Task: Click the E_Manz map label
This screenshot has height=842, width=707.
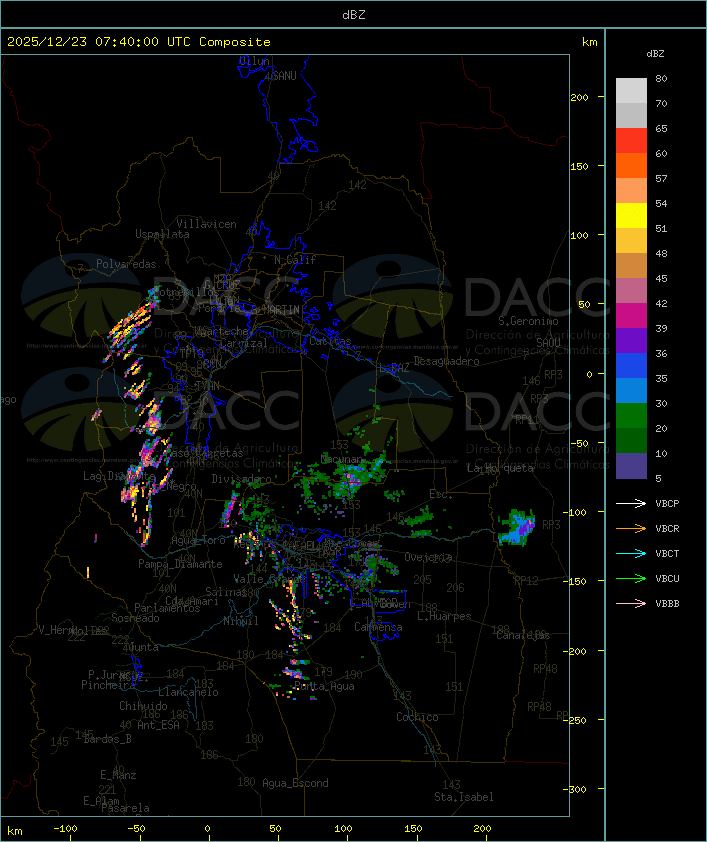Action: (118, 775)
